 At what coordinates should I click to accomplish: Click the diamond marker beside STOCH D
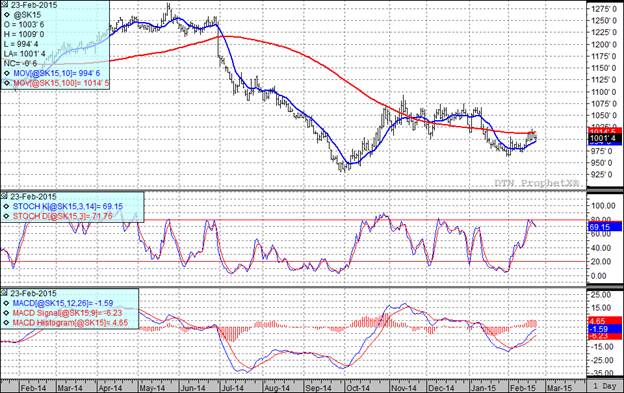point(7,216)
